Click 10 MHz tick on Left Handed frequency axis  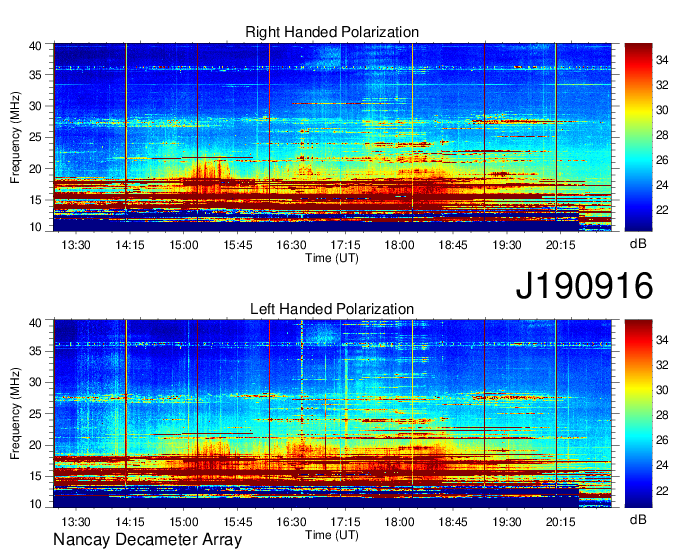click(x=35, y=503)
